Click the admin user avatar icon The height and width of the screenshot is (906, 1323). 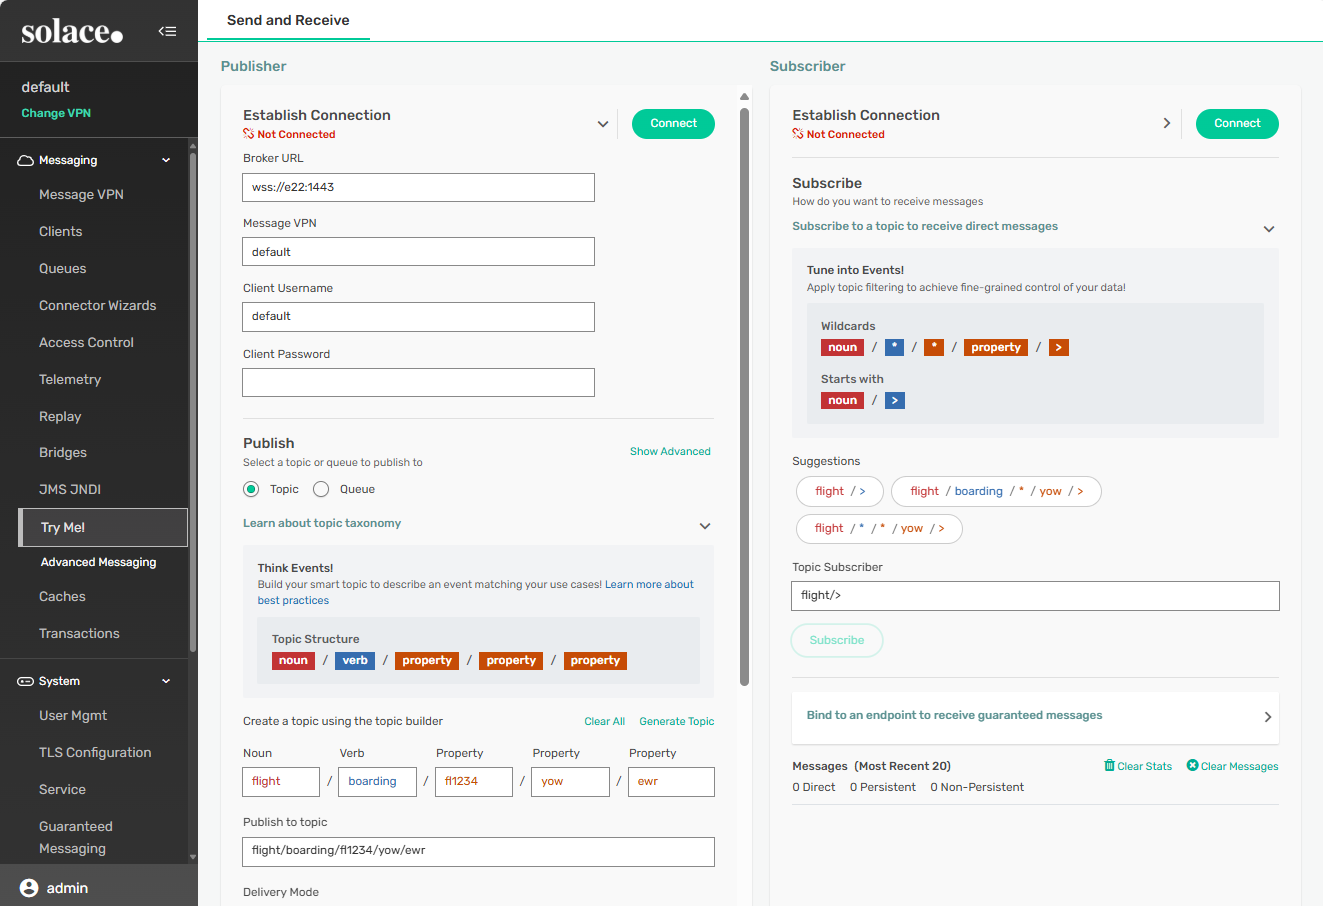pos(29,888)
